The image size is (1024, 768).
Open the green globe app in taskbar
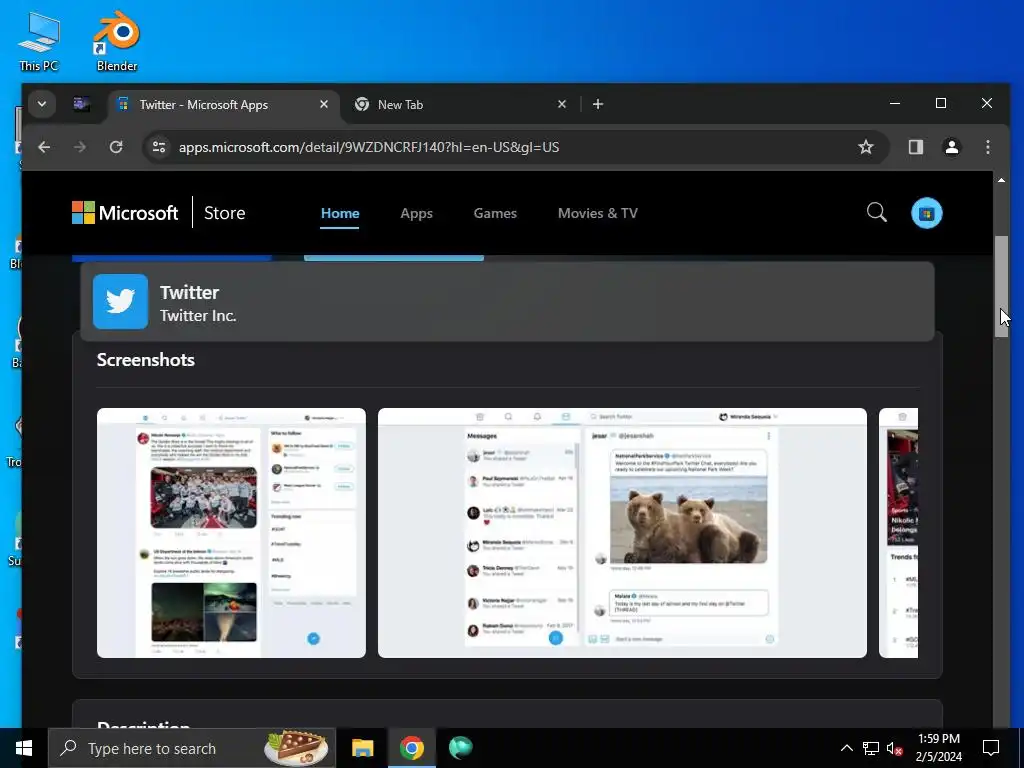(x=460, y=748)
